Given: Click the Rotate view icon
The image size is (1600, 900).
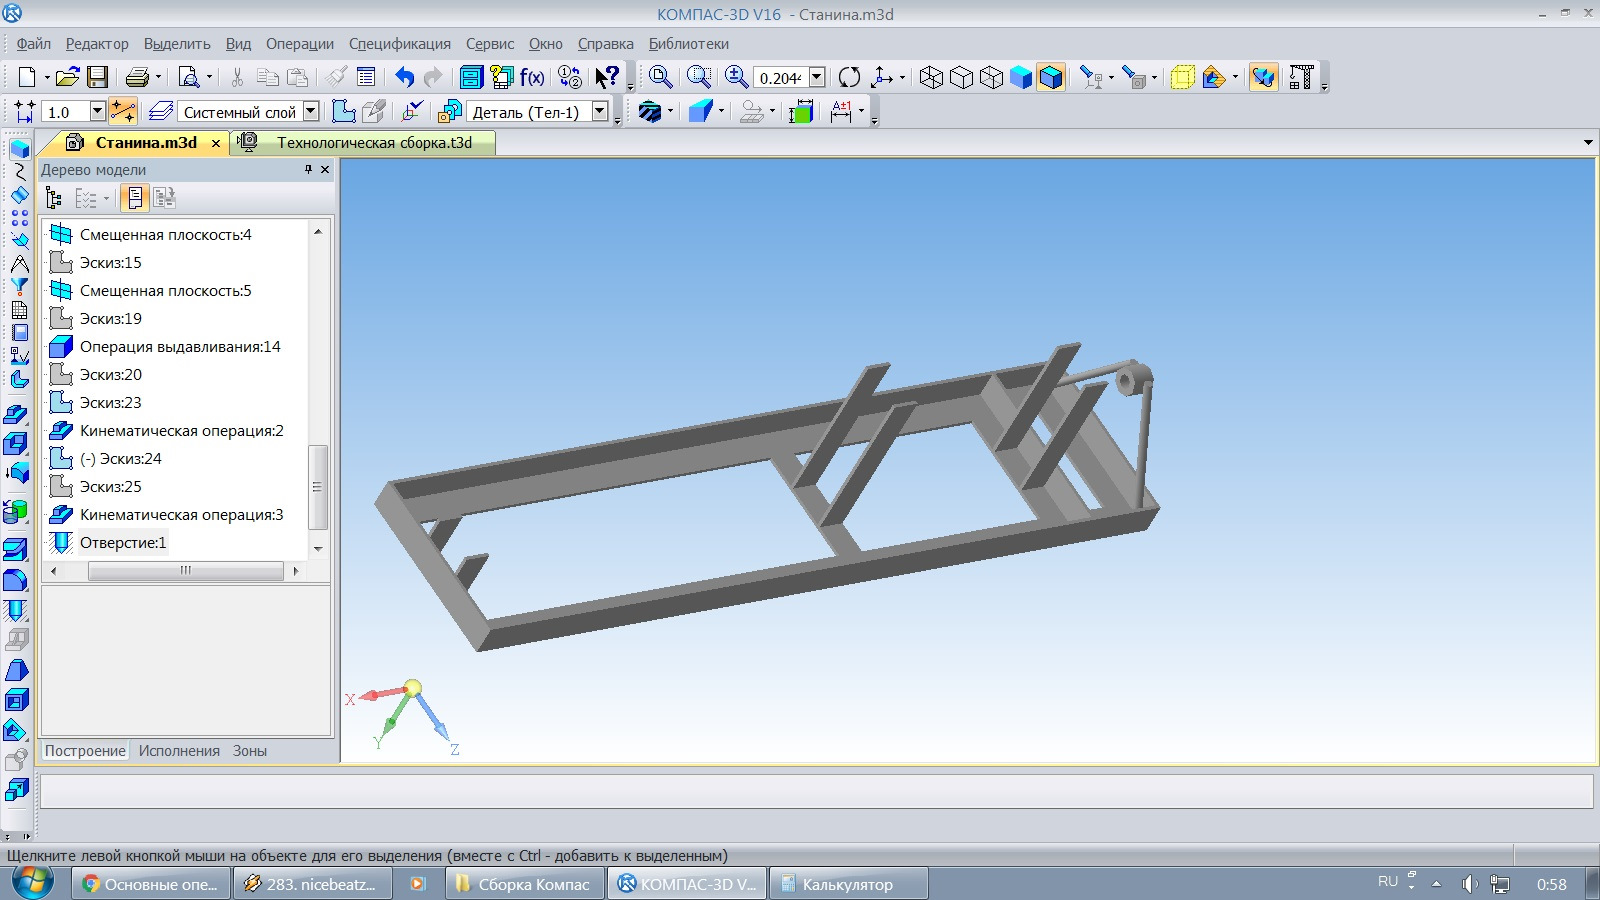Looking at the screenshot, I should tap(849, 77).
